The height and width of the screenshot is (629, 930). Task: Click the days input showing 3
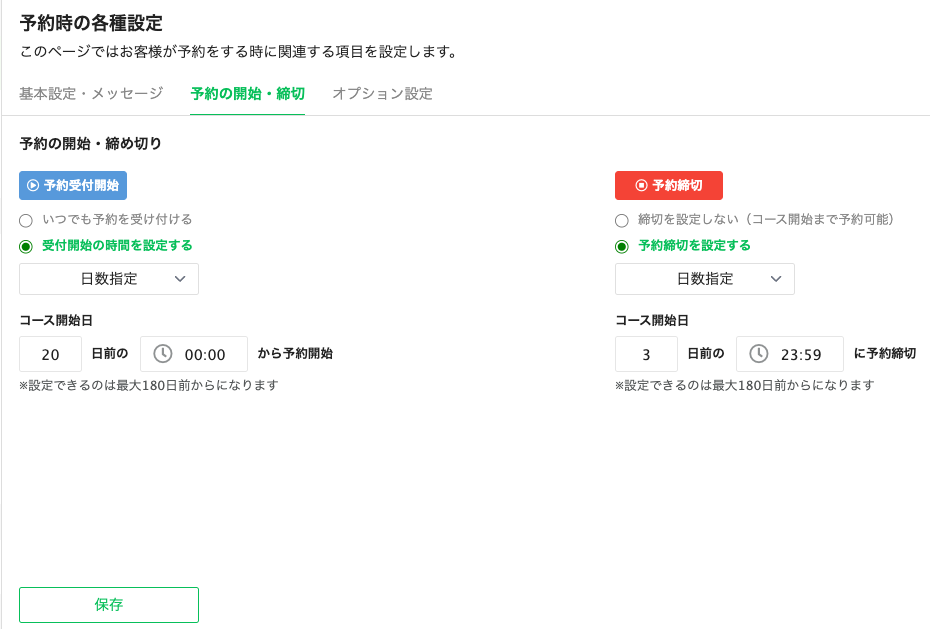click(646, 354)
